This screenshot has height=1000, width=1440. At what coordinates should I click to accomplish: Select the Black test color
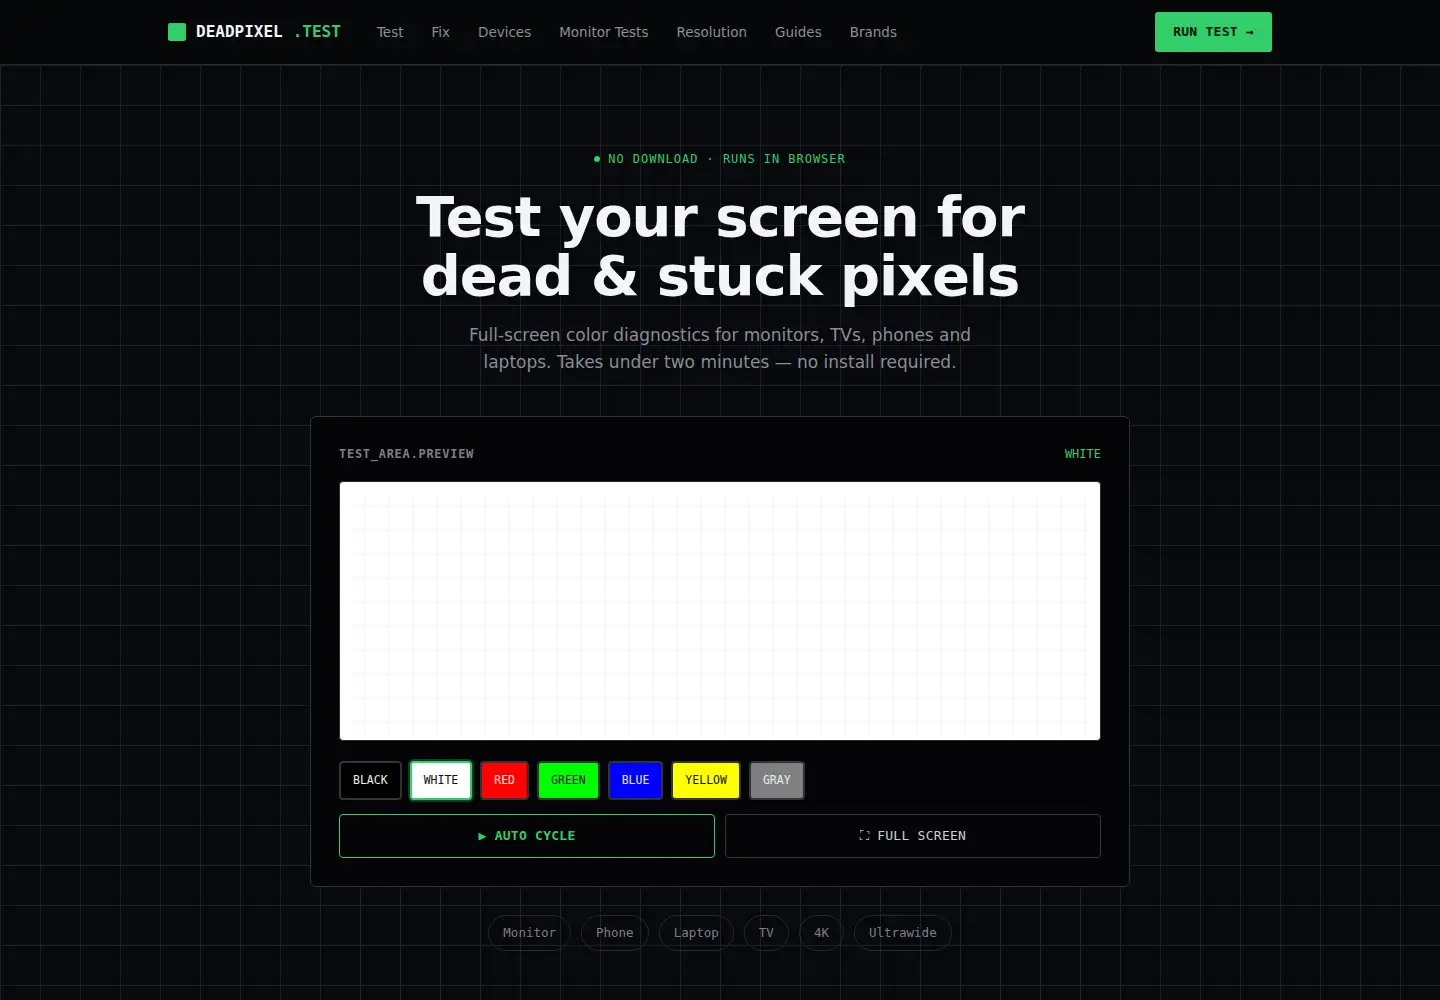pos(370,780)
